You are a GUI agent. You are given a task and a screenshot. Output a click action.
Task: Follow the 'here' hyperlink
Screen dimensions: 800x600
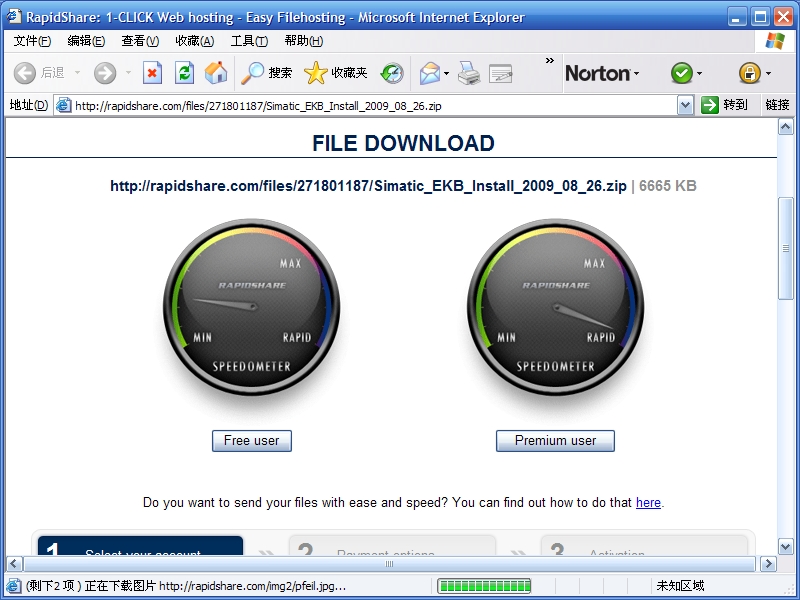point(648,503)
